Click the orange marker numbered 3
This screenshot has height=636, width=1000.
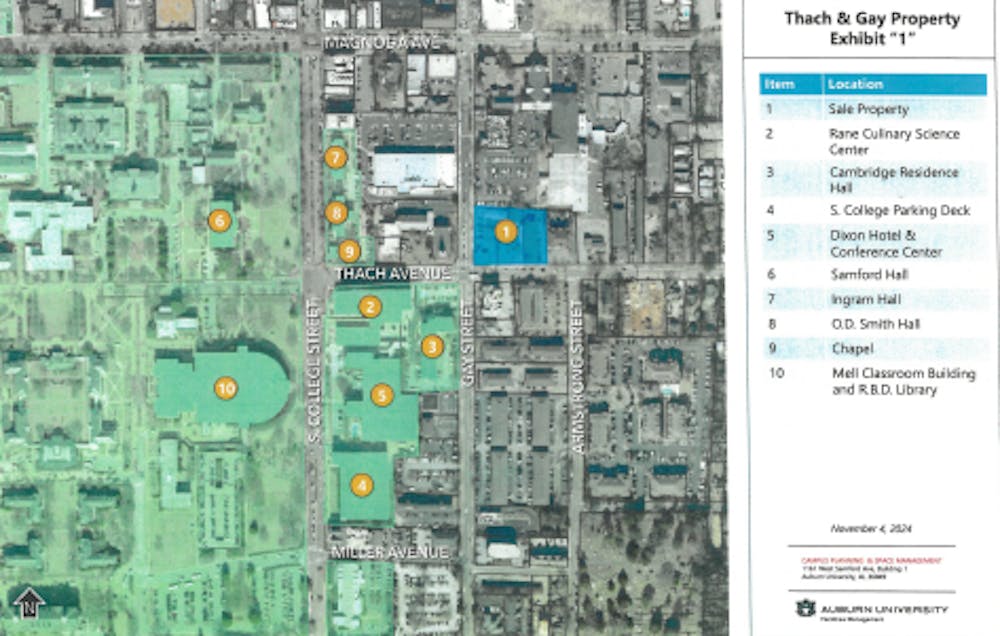(x=432, y=347)
